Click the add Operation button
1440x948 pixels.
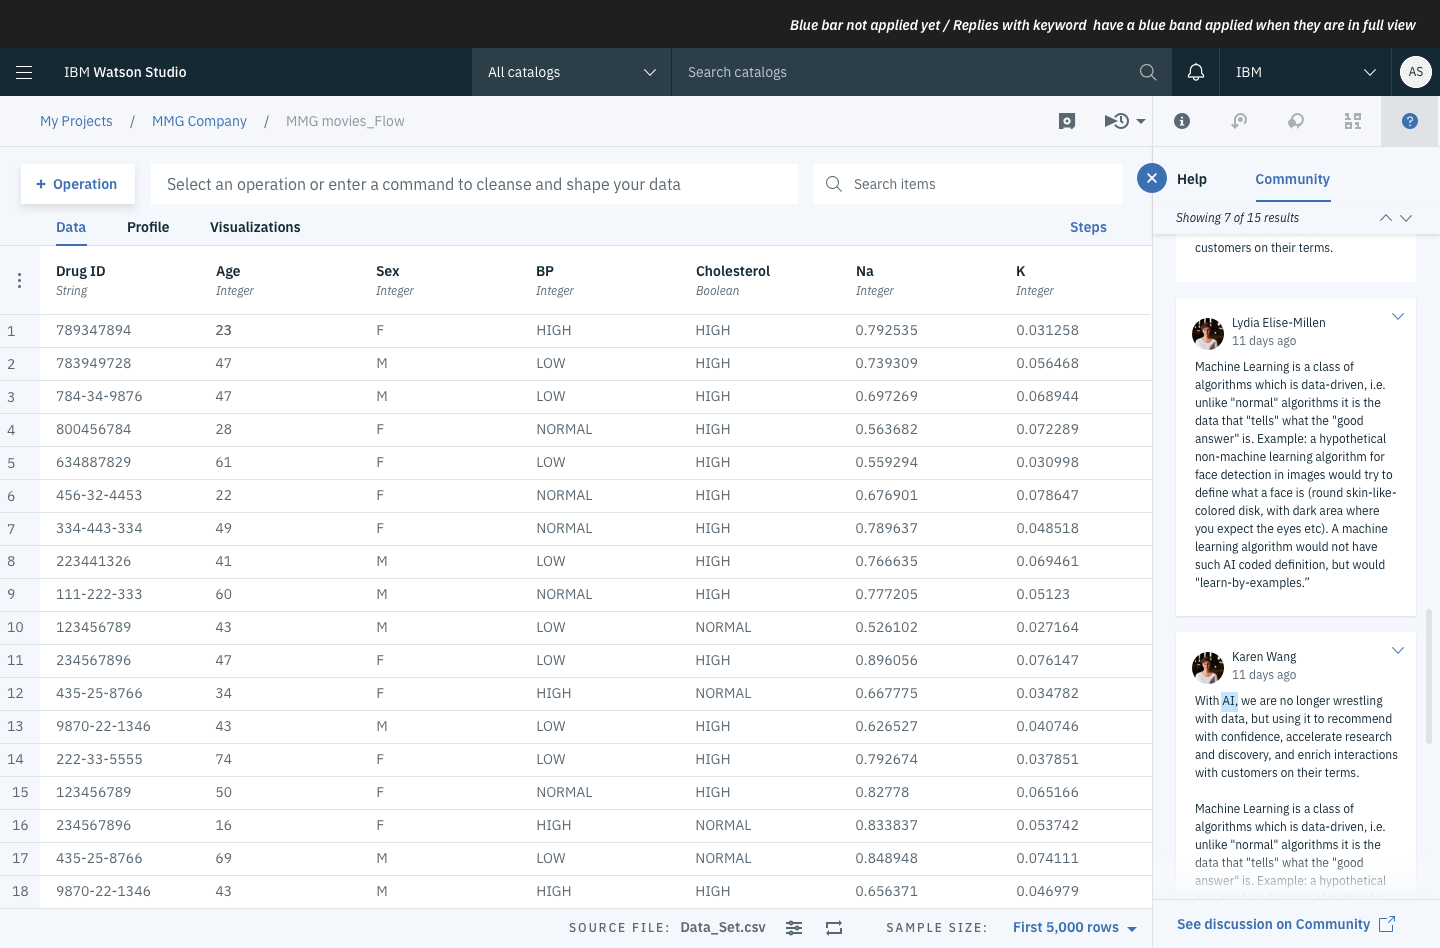[x=77, y=184]
